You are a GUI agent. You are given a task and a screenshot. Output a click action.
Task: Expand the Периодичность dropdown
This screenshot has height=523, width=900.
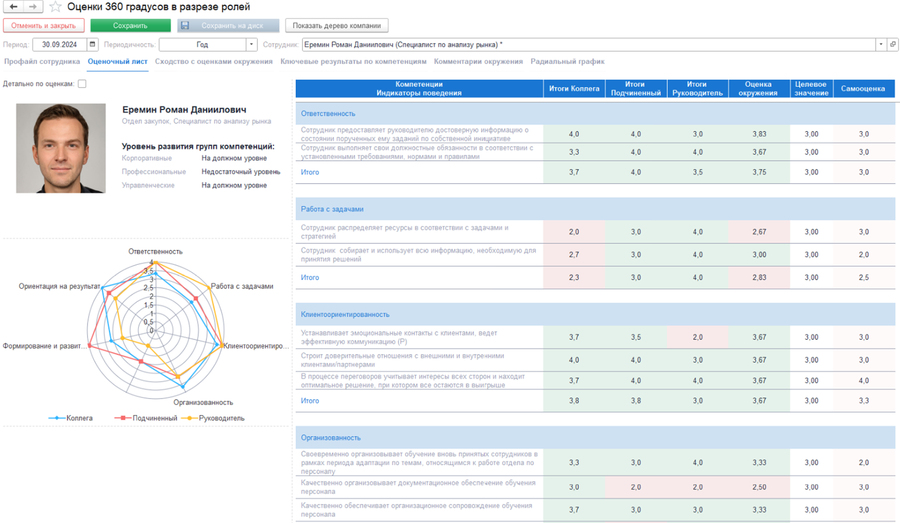click(251, 45)
